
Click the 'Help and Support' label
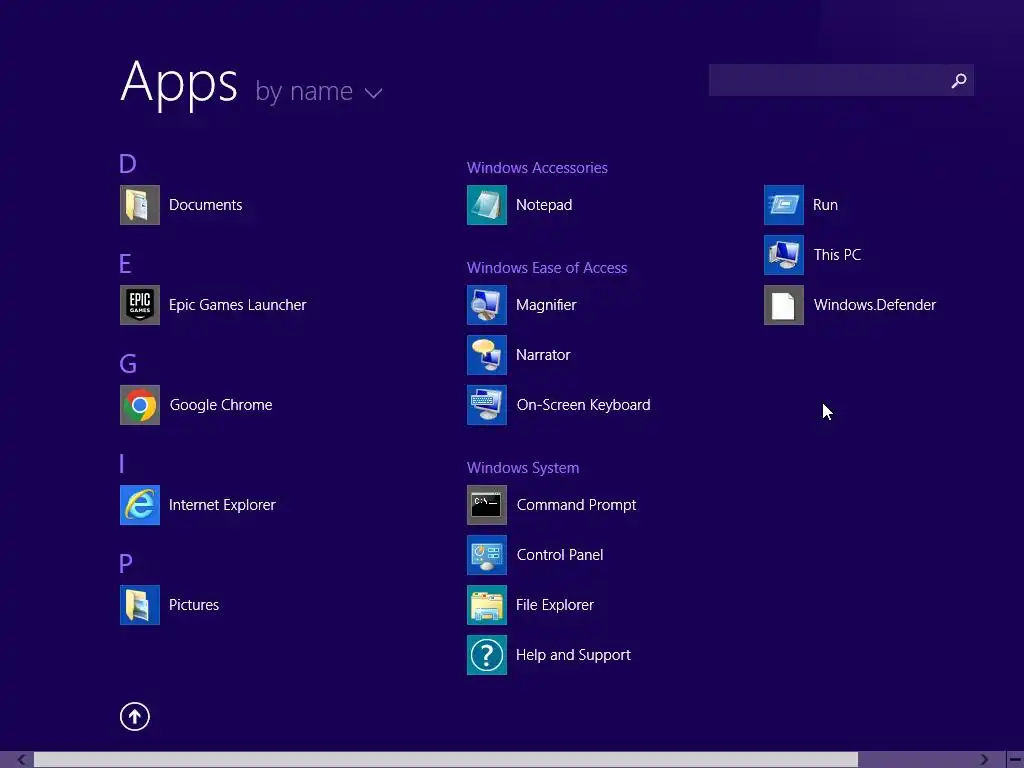pyautogui.click(x=573, y=655)
